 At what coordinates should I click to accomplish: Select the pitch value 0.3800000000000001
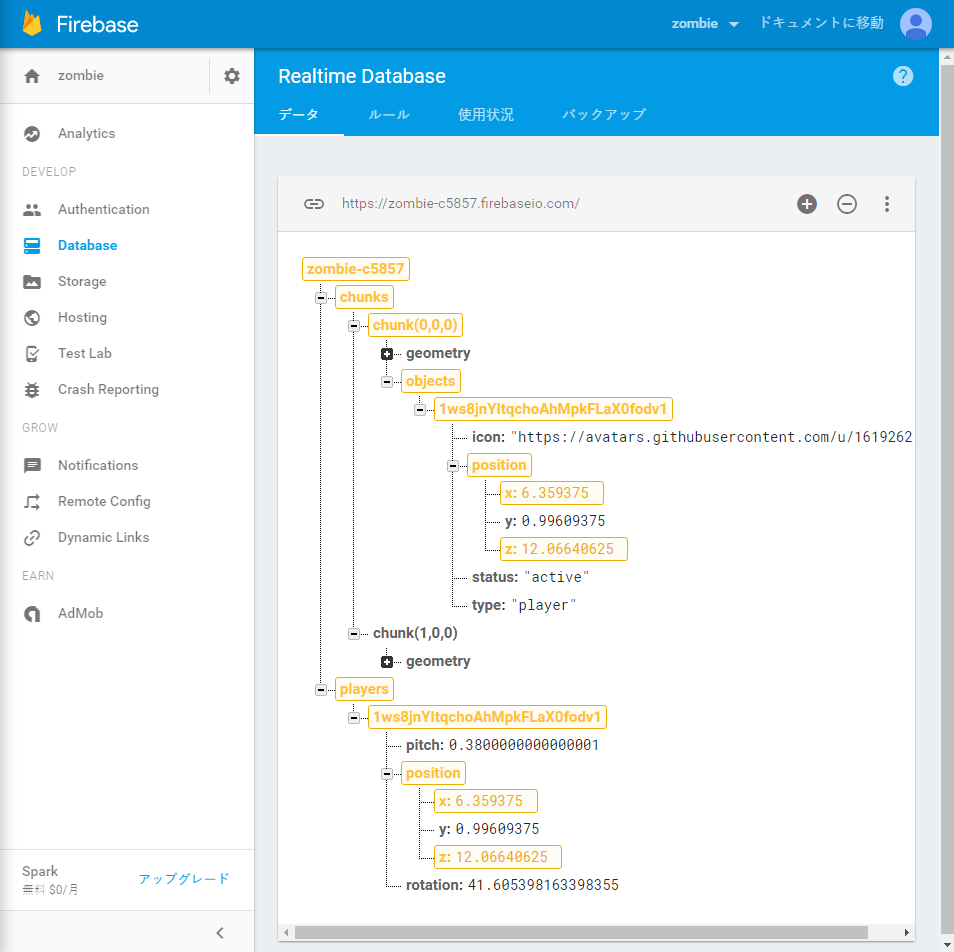(x=524, y=745)
